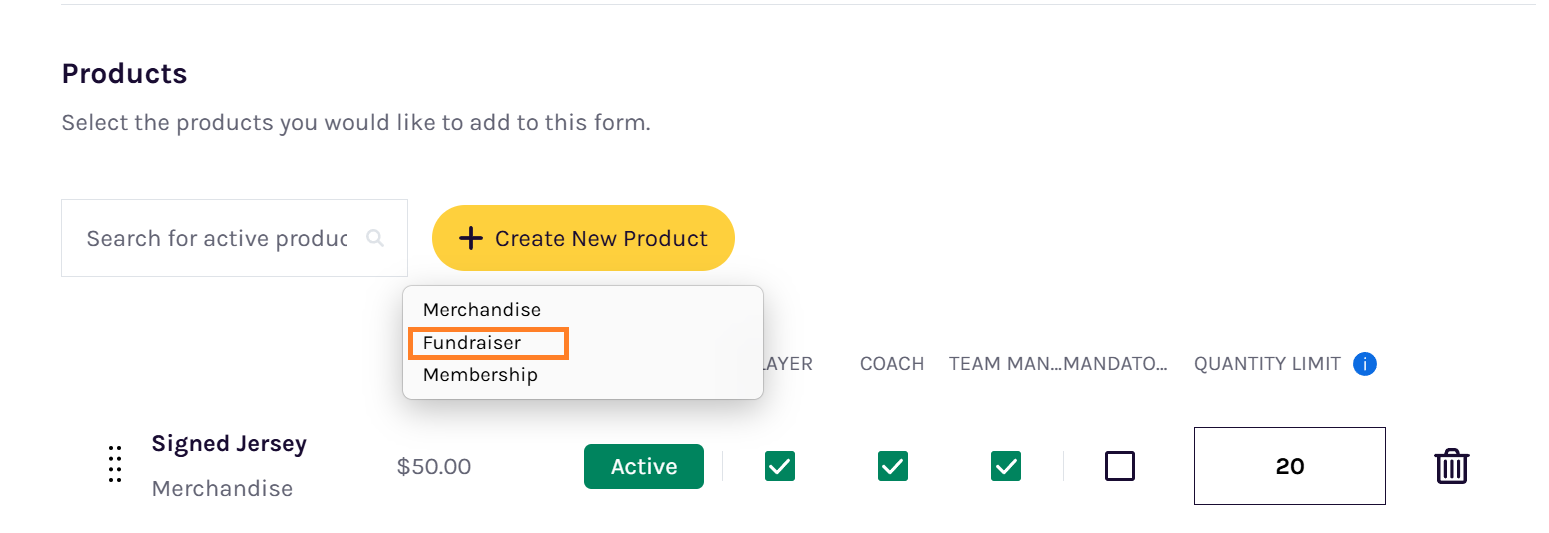This screenshot has height=533, width=1549.
Task: Click the Quantity Limit column header
Action: pos(1267,364)
